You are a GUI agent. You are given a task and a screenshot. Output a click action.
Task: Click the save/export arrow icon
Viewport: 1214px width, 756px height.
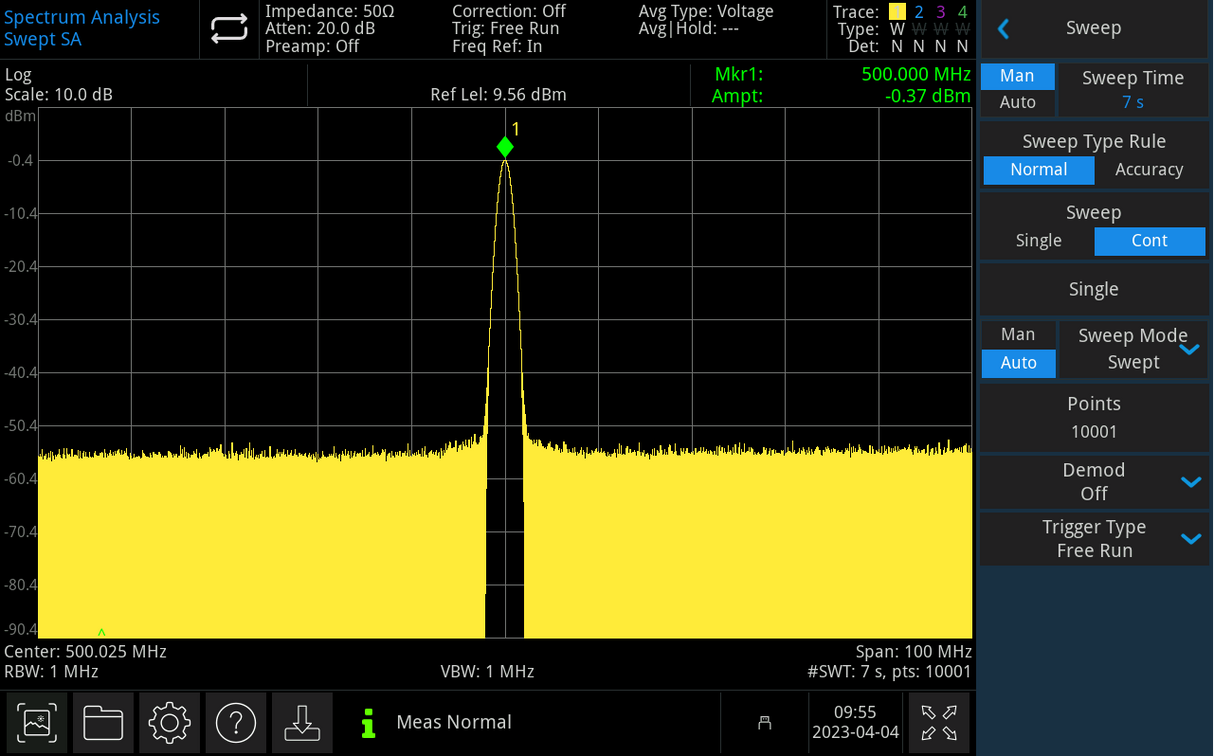tap(302, 722)
